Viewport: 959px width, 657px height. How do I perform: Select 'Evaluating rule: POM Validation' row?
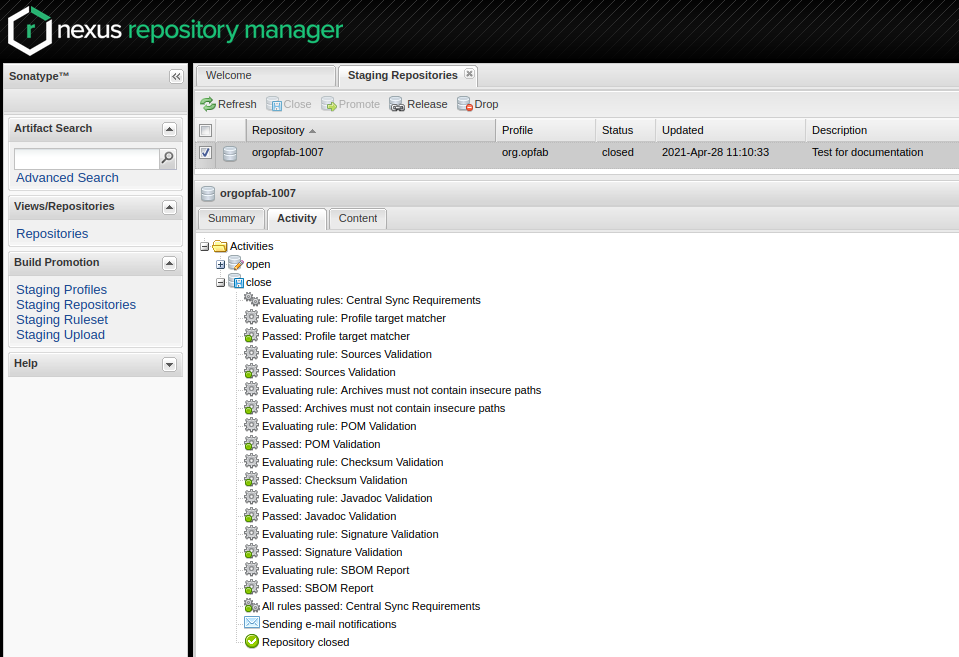click(339, 426)
